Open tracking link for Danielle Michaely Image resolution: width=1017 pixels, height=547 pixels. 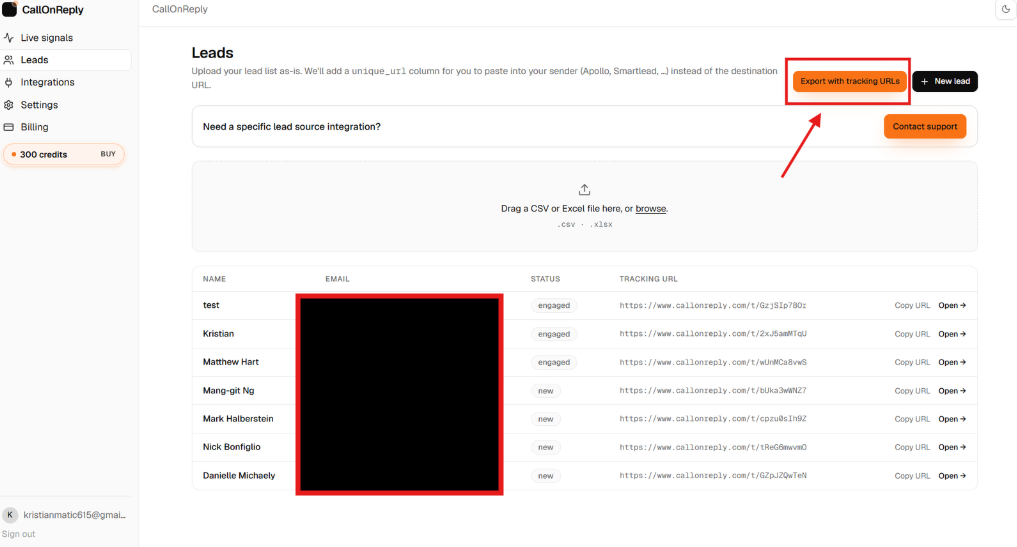[x=952, y=476]
